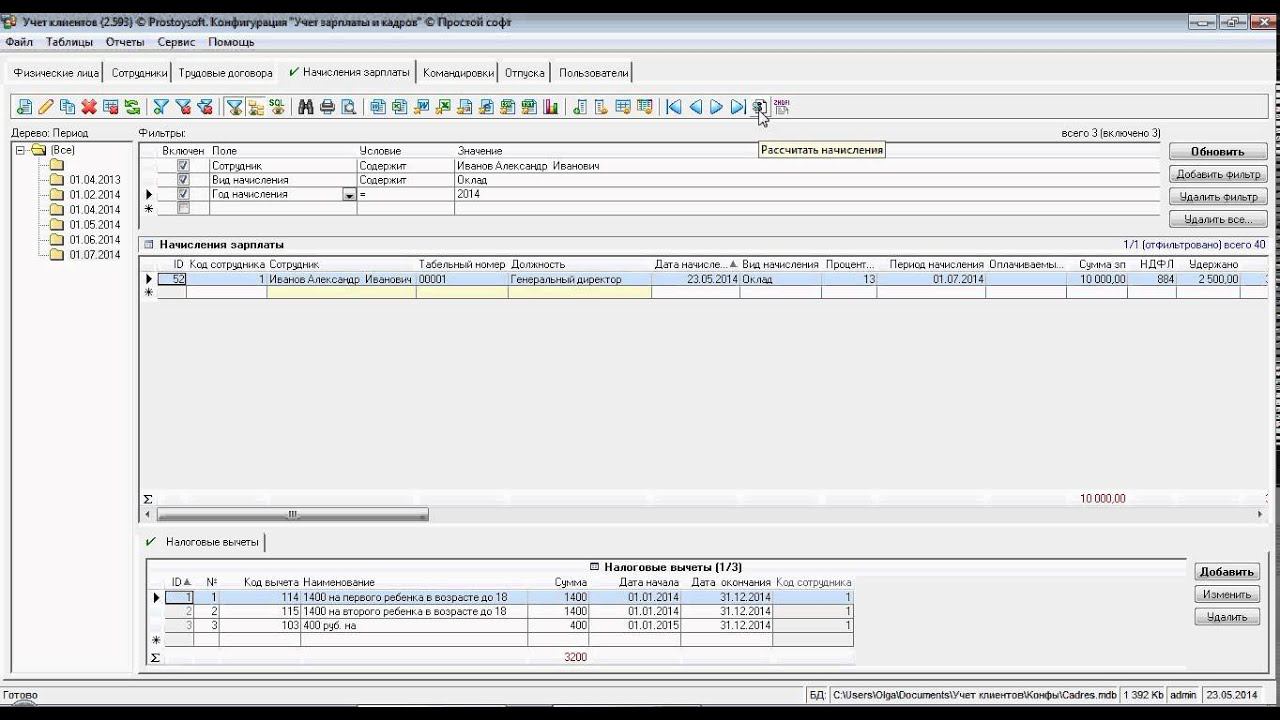Image resolution: width=1280 pixels, height=720 pixels.
Task: Click the red X delete record icon
Action: click(89, 107)
